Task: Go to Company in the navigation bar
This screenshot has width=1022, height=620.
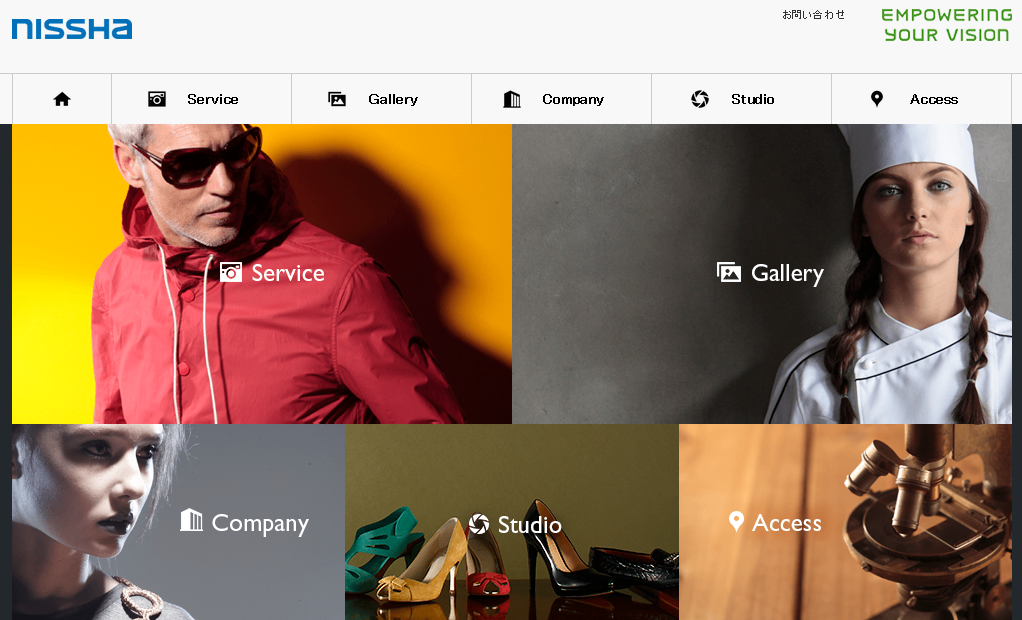Action: [x=573, y=99]
